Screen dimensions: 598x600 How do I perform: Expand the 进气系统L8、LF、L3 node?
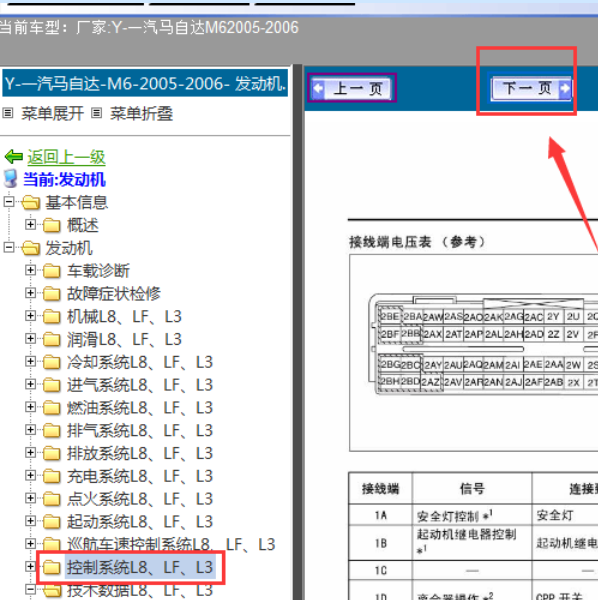click(x=30, y=384)
